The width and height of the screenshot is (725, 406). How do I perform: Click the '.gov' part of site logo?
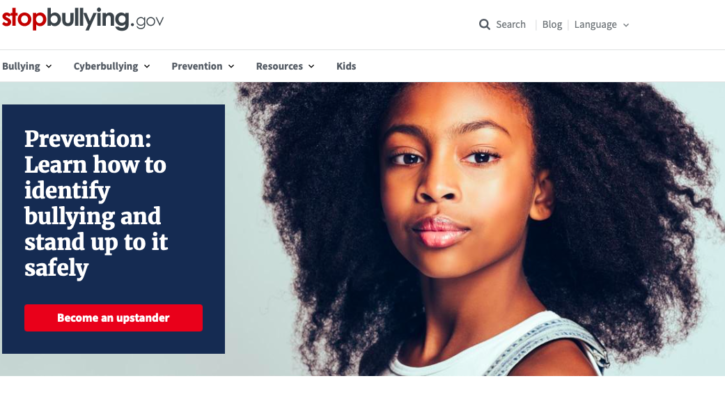coord(147,21)
